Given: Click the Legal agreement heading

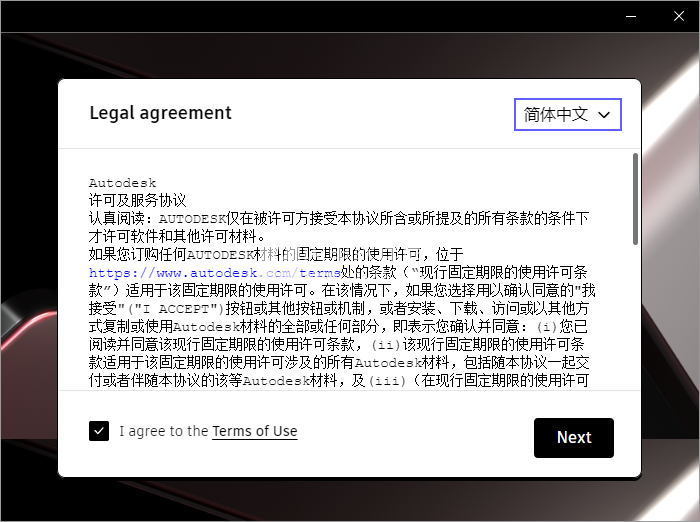Looking at the screenshot, I should [161, 113].
